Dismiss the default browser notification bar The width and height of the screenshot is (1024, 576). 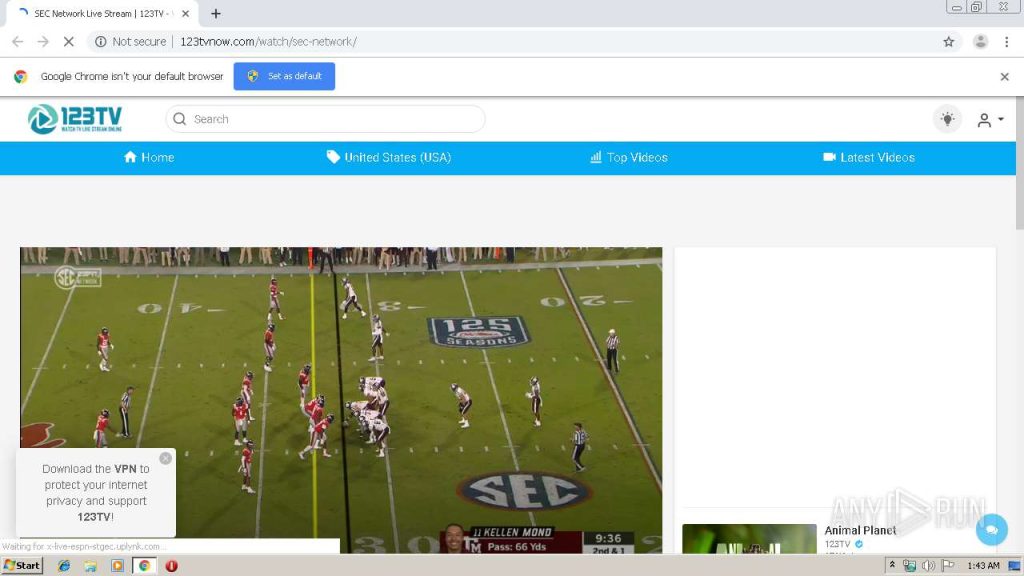[1004, 76]
